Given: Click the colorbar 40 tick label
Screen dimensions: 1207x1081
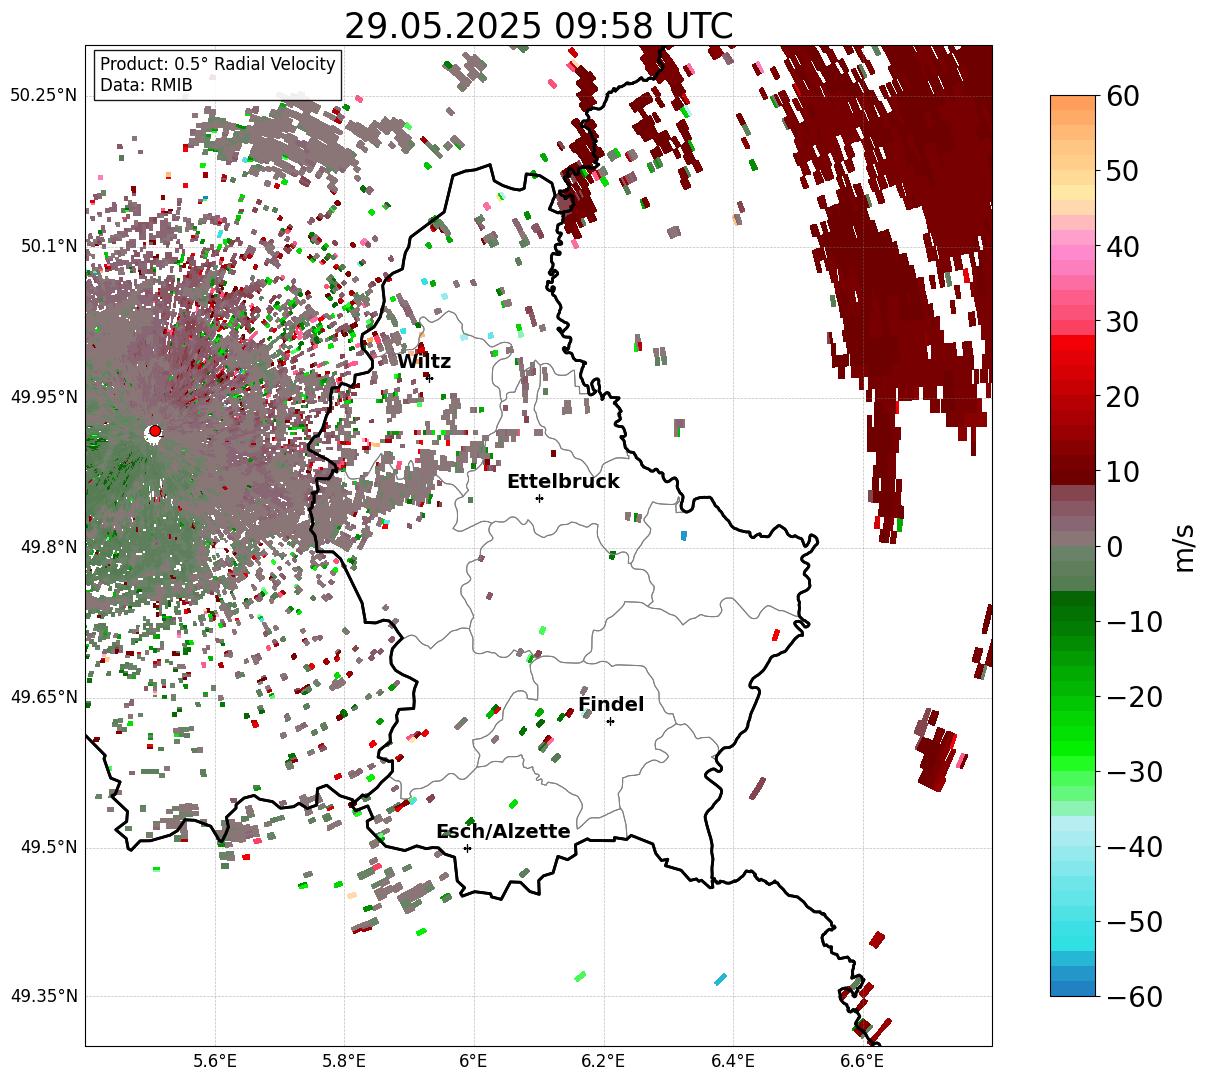Looking at the screenshot, I should (x=1122, y=246).
